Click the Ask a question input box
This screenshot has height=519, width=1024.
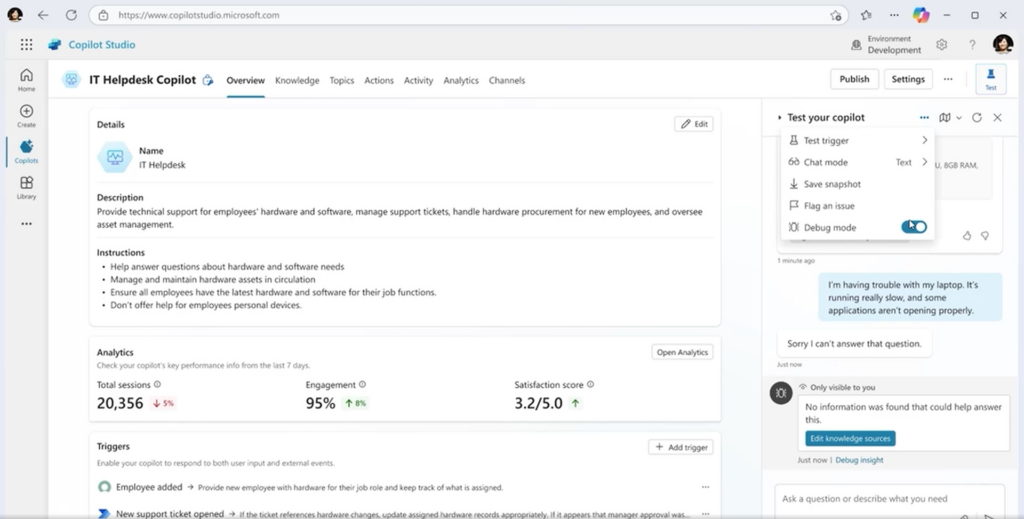pos(889,500)
